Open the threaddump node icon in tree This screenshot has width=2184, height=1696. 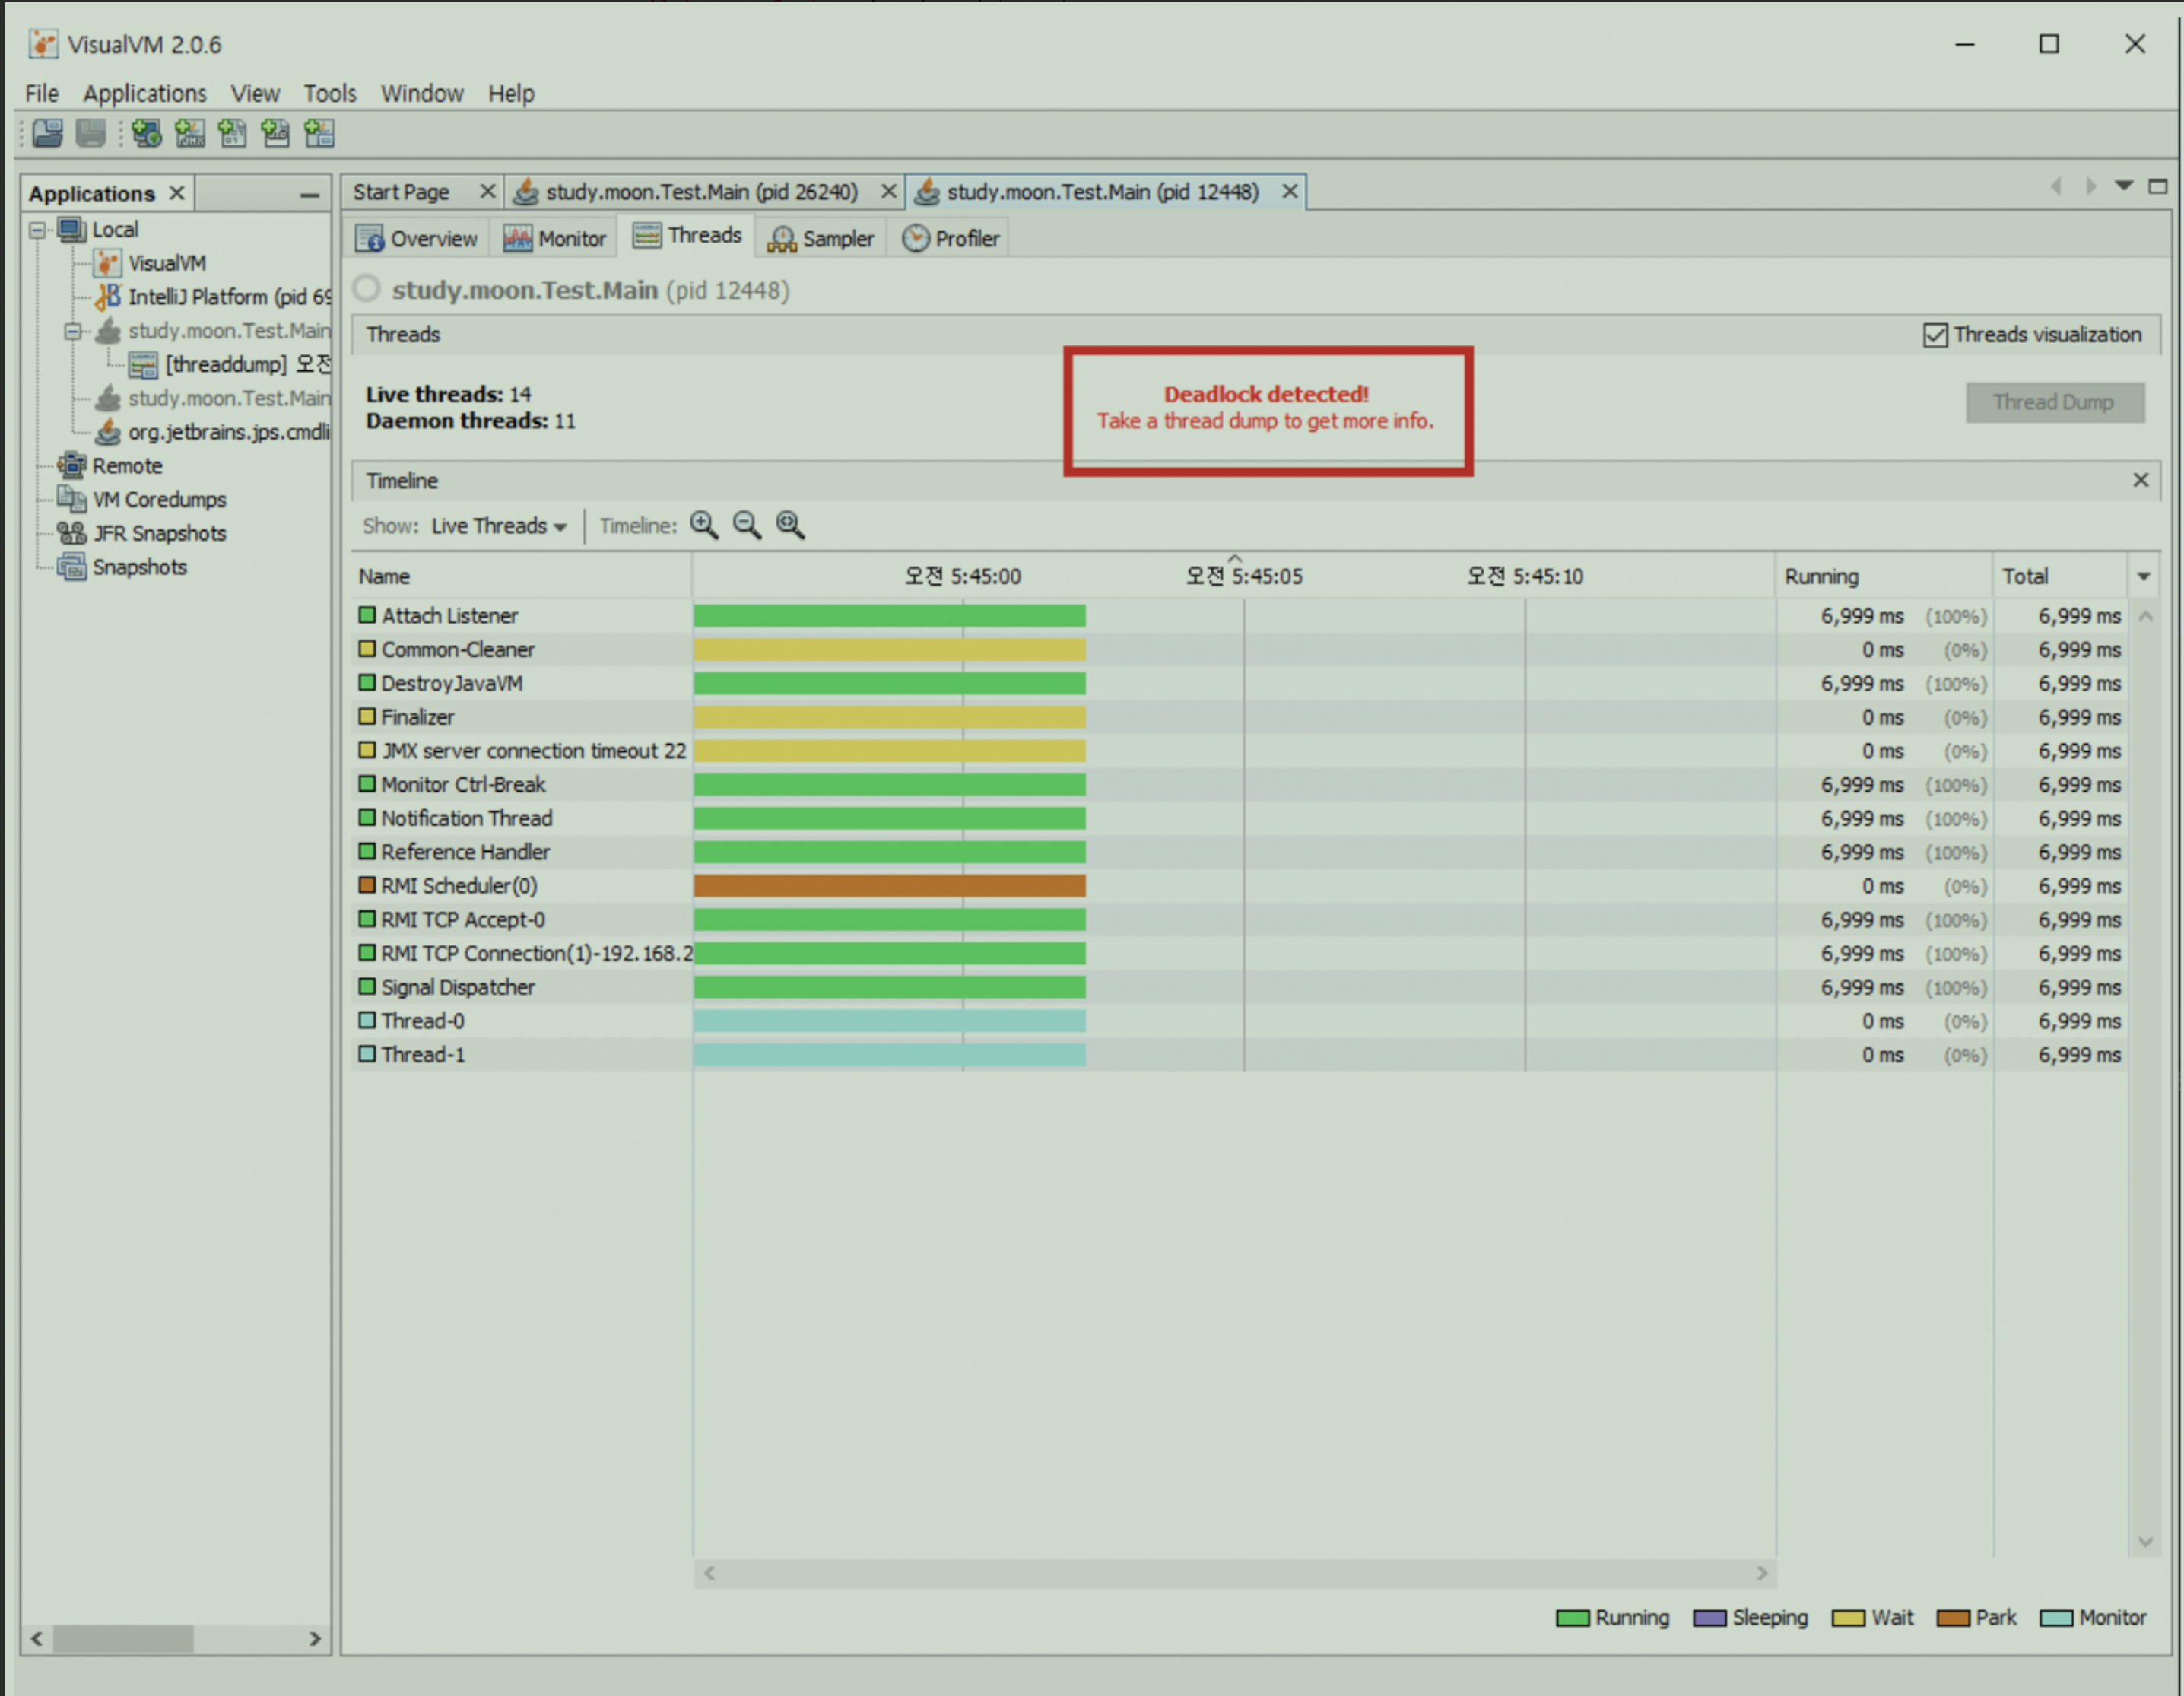tap(143, 365)
